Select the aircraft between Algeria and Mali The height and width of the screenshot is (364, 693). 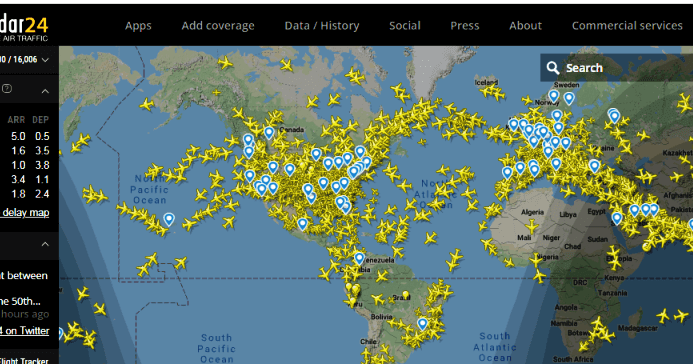pyautogui.click(x=532, y=227)
